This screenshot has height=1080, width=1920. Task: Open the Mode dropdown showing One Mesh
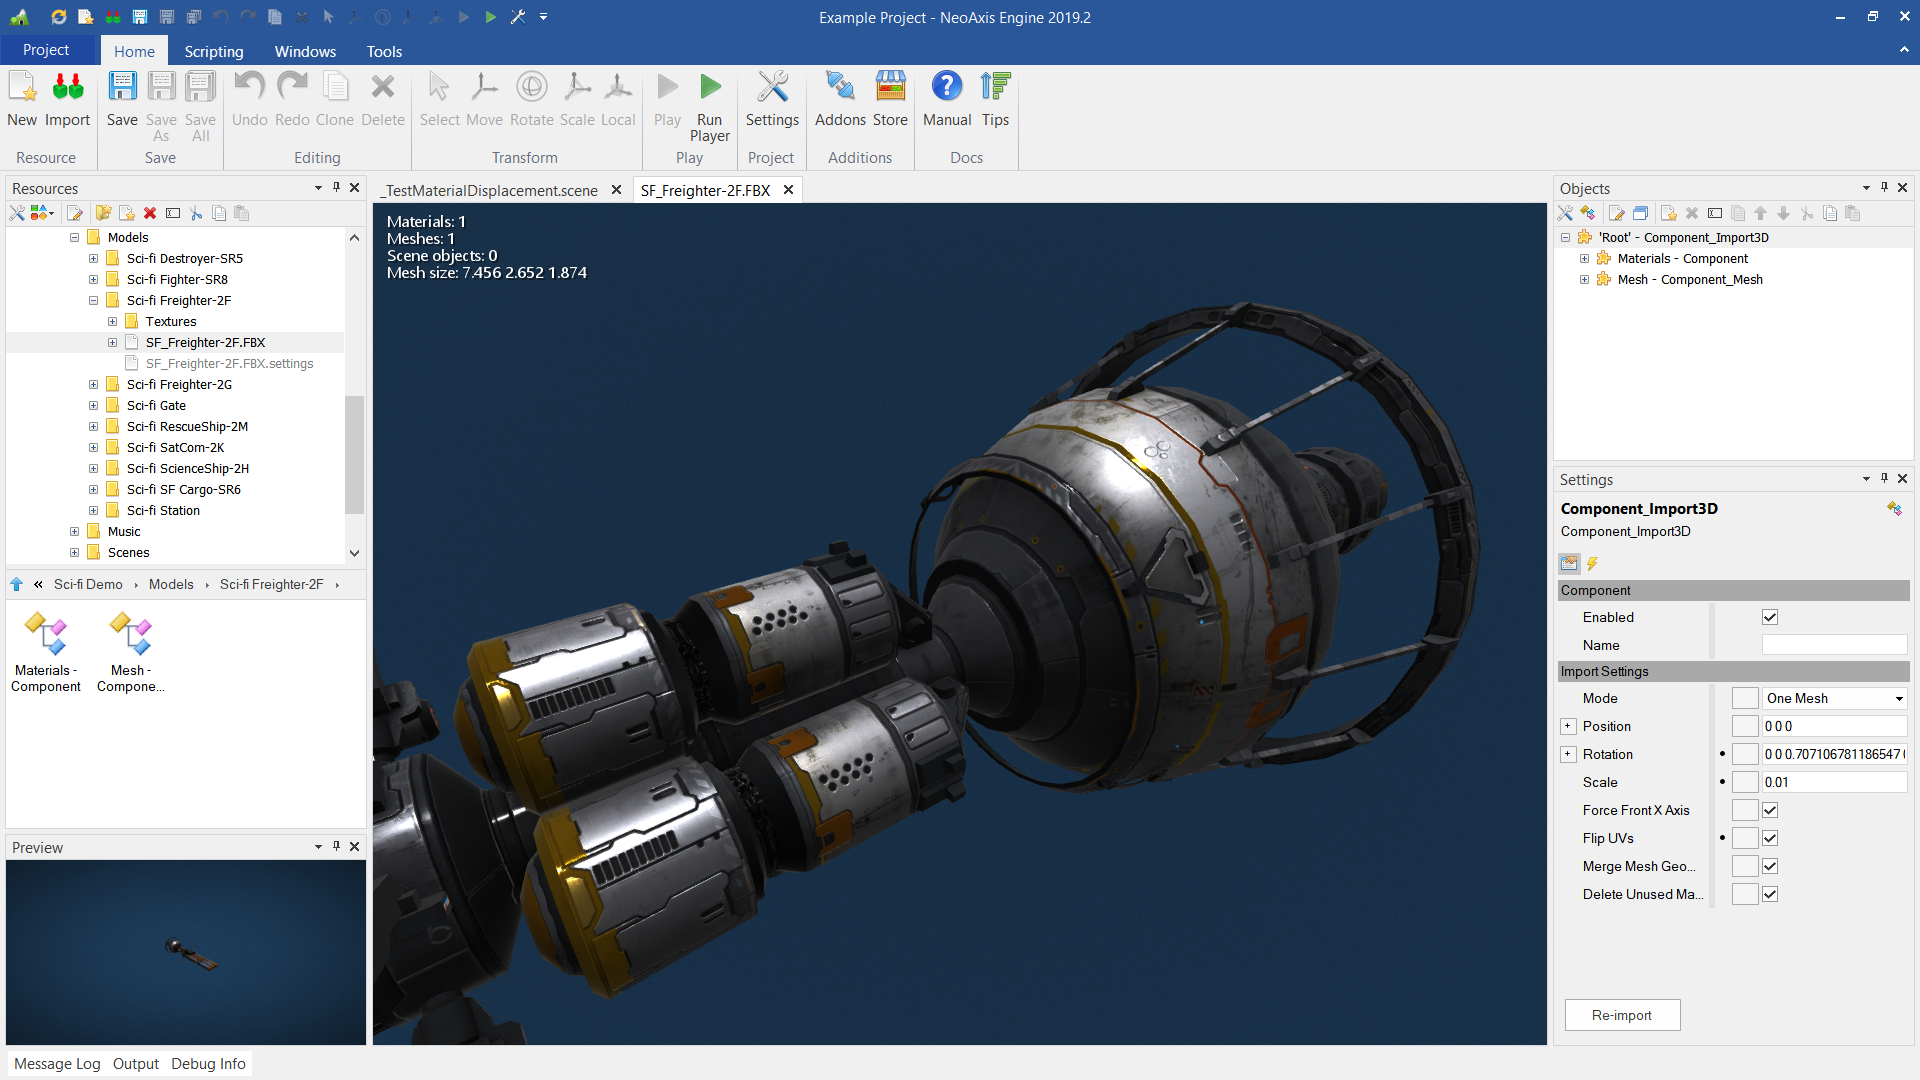(x=1834, y=698)
